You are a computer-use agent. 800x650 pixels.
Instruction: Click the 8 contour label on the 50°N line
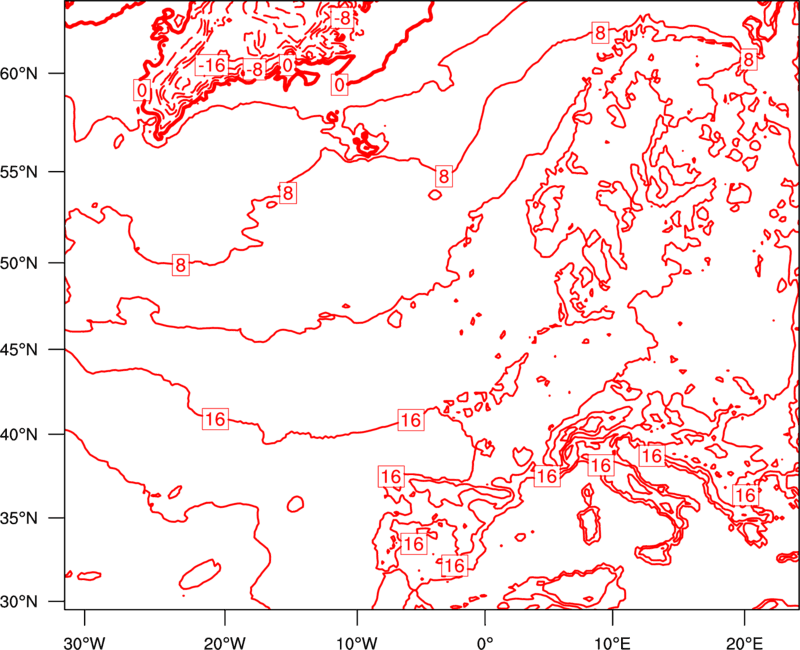tap(181, 265)
